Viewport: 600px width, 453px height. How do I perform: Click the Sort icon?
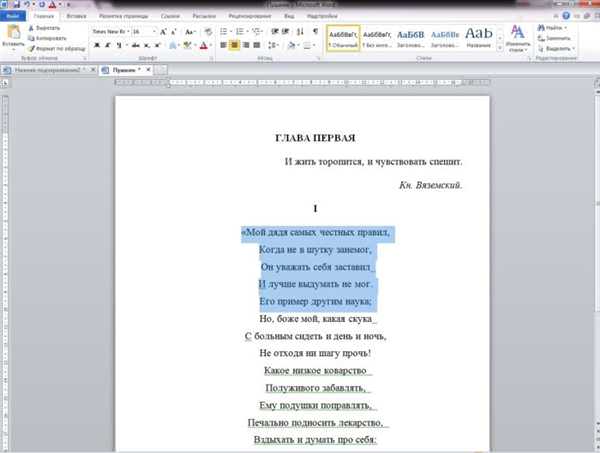300,32
